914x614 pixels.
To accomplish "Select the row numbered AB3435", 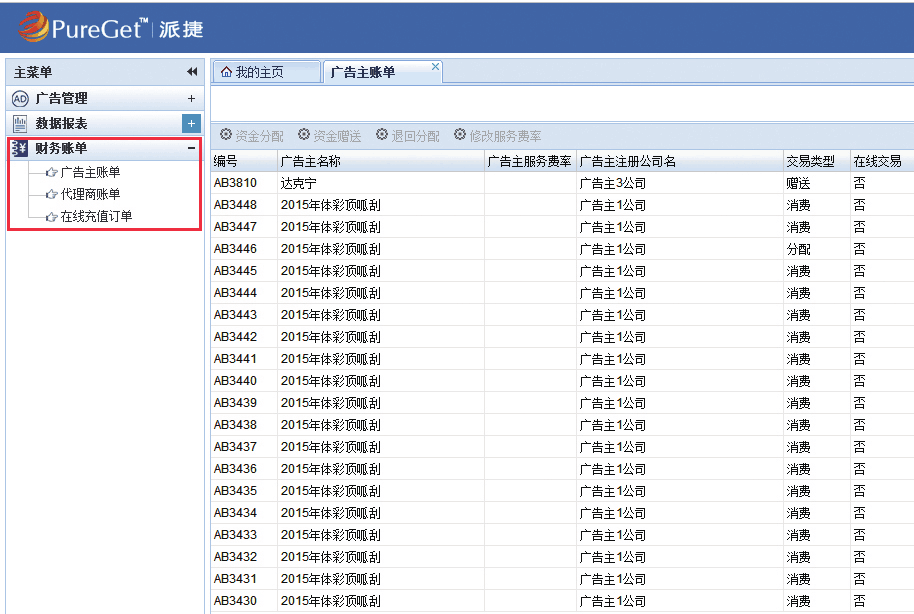I will click(563, 491).
